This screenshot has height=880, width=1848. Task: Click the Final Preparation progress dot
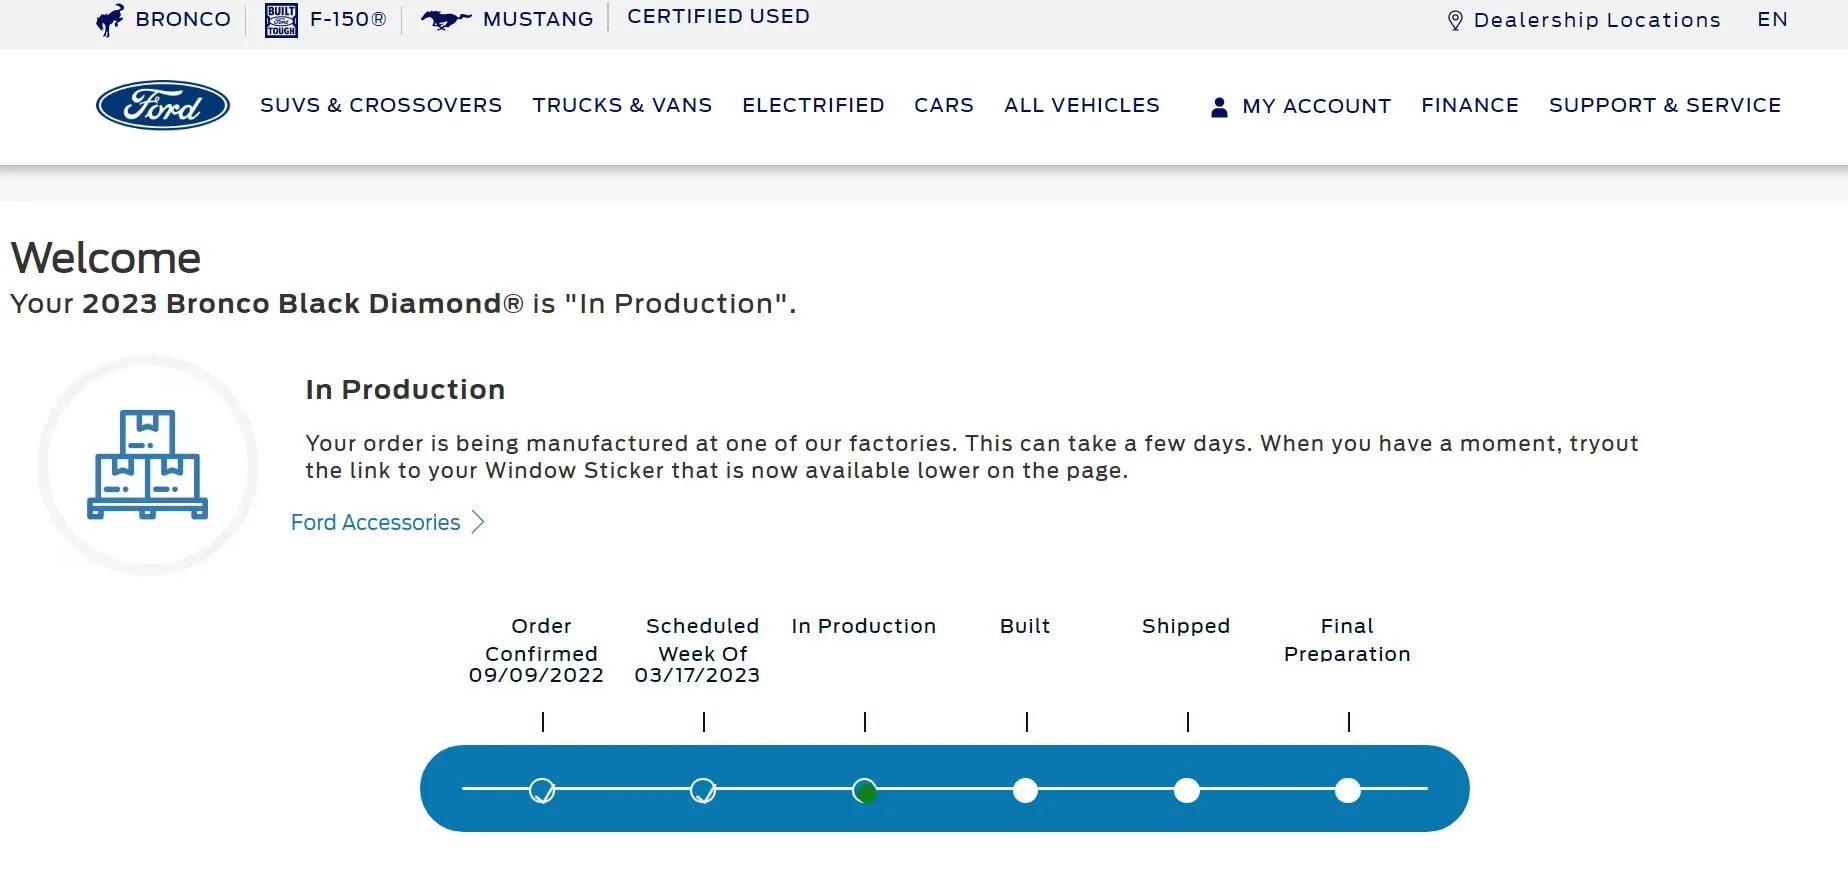coord(1348,790)
